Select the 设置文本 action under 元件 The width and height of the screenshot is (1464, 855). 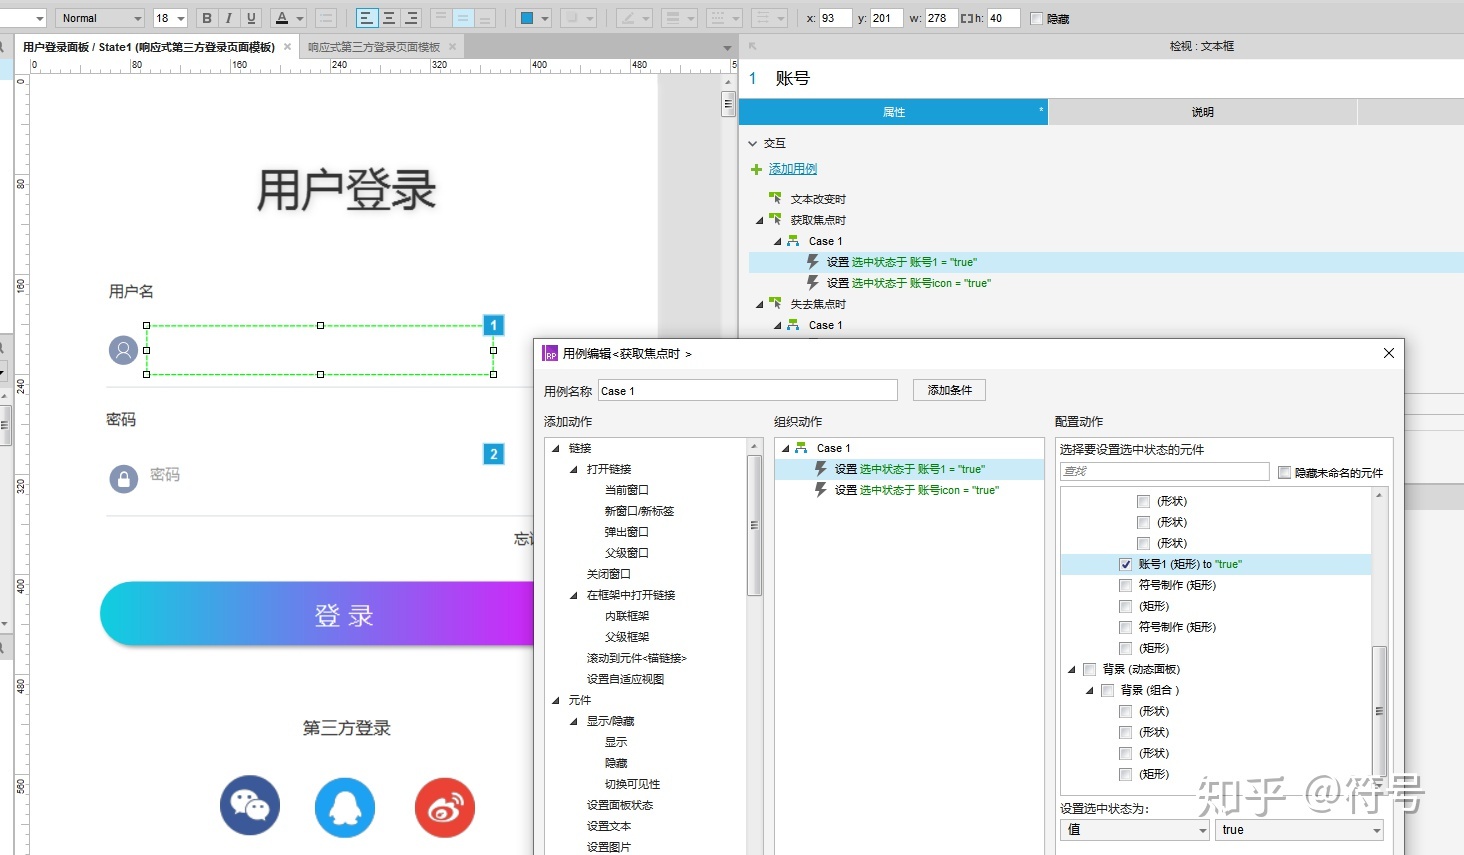click(608, 826)
